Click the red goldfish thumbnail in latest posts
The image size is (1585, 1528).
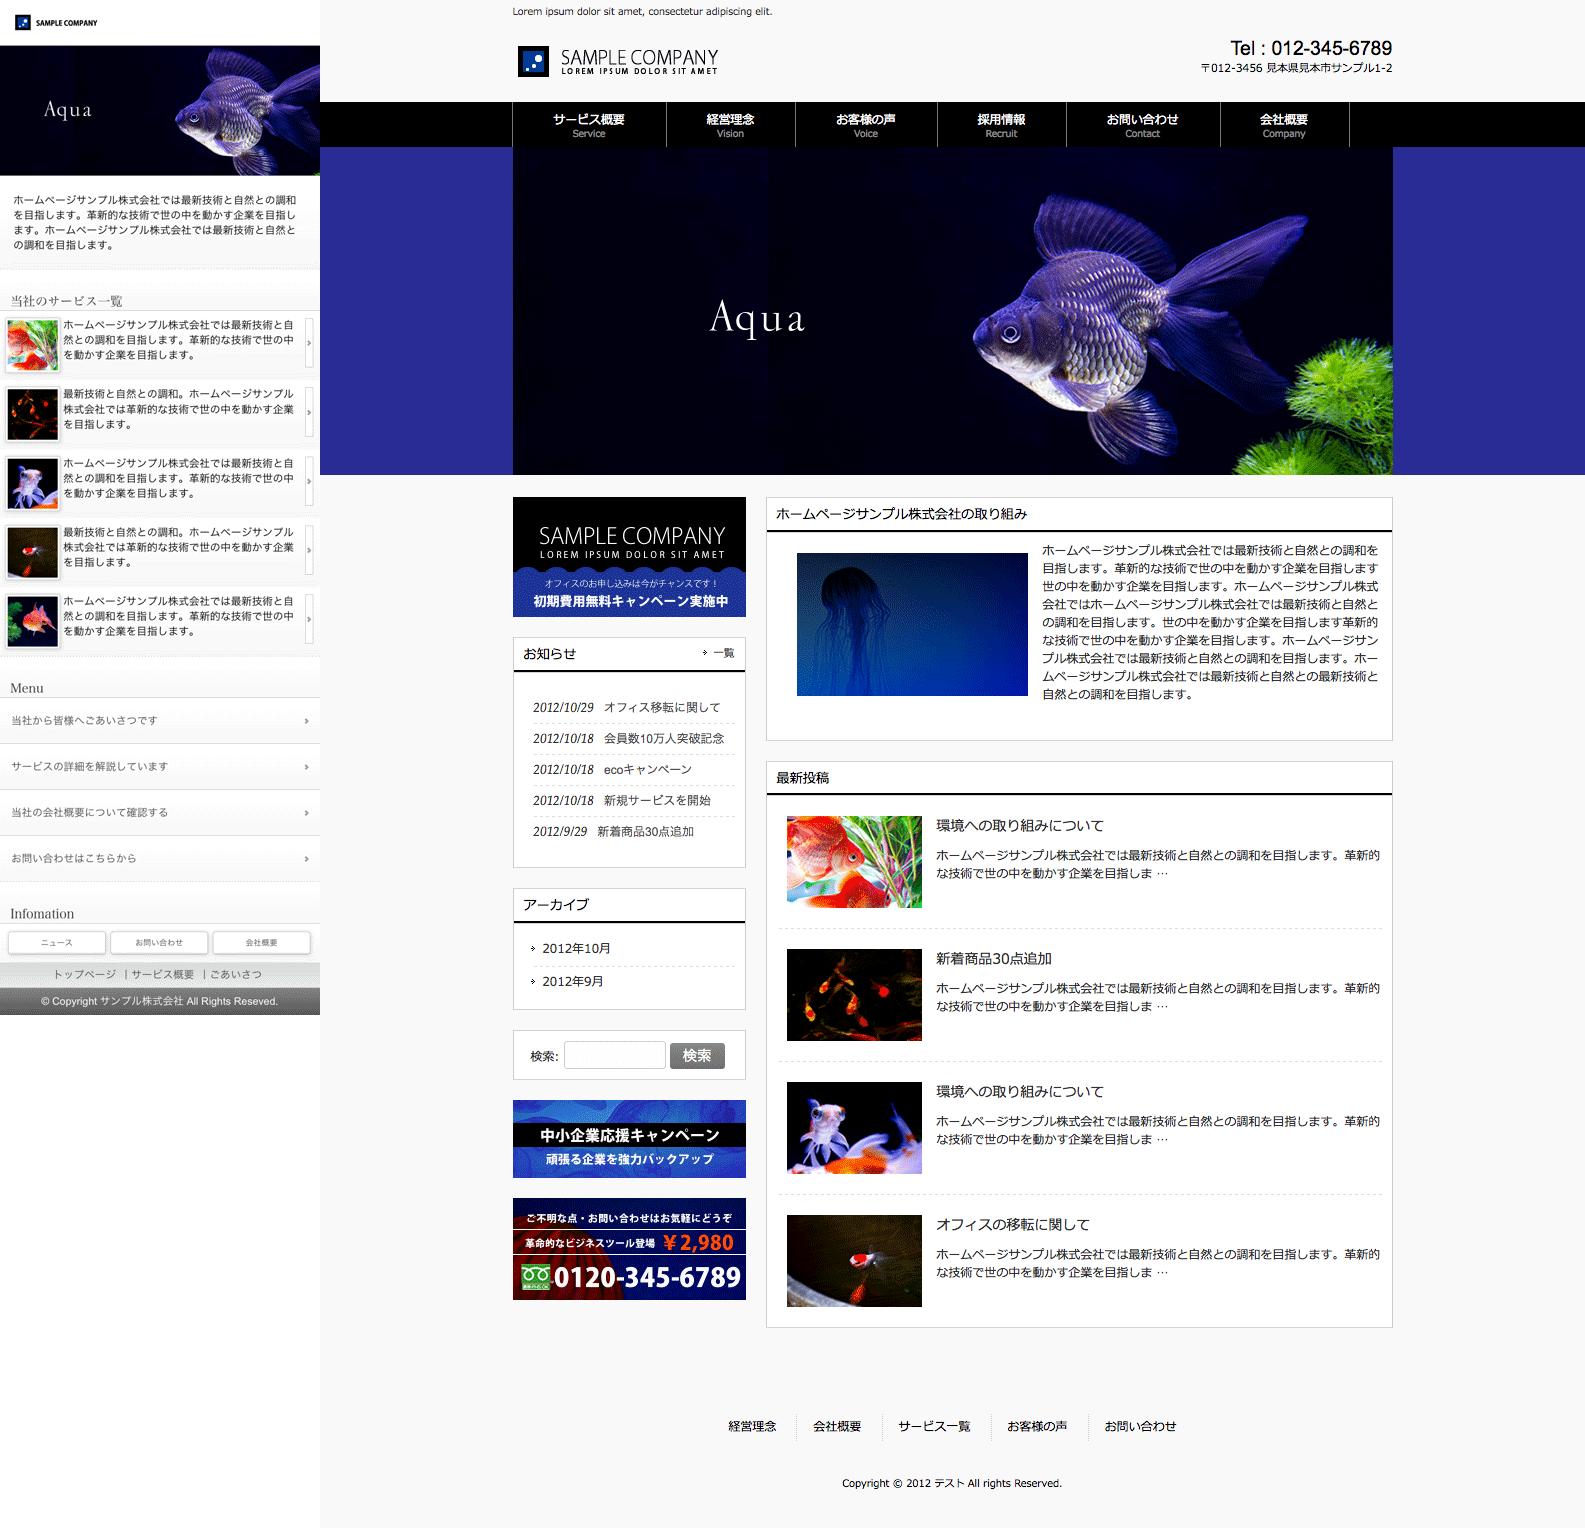point(854,862)
